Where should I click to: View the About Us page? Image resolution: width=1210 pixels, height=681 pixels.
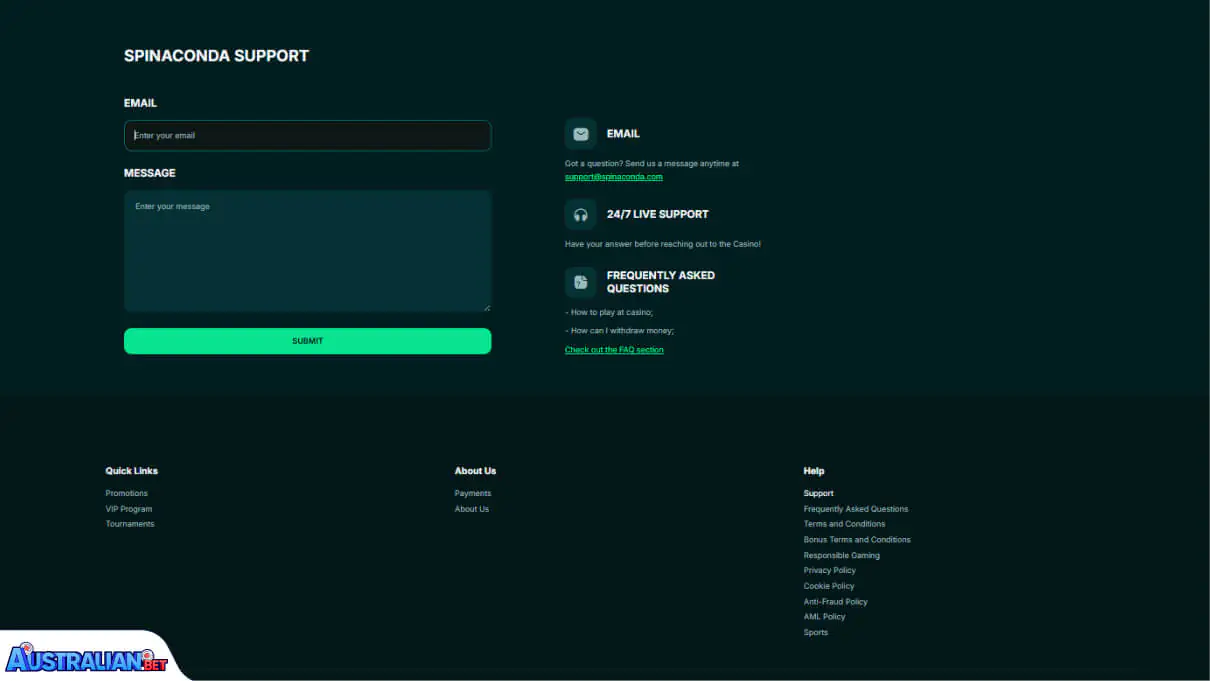[471, 508]
